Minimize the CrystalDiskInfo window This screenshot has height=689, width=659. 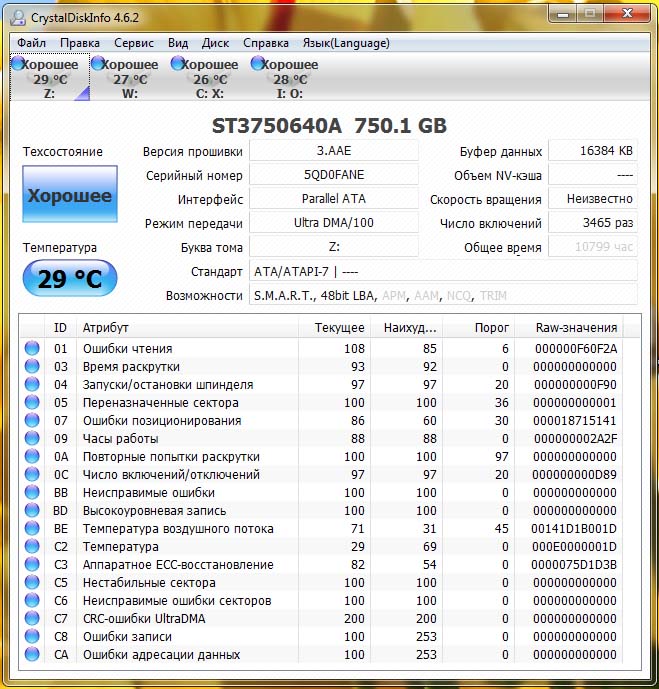point(563,14)
